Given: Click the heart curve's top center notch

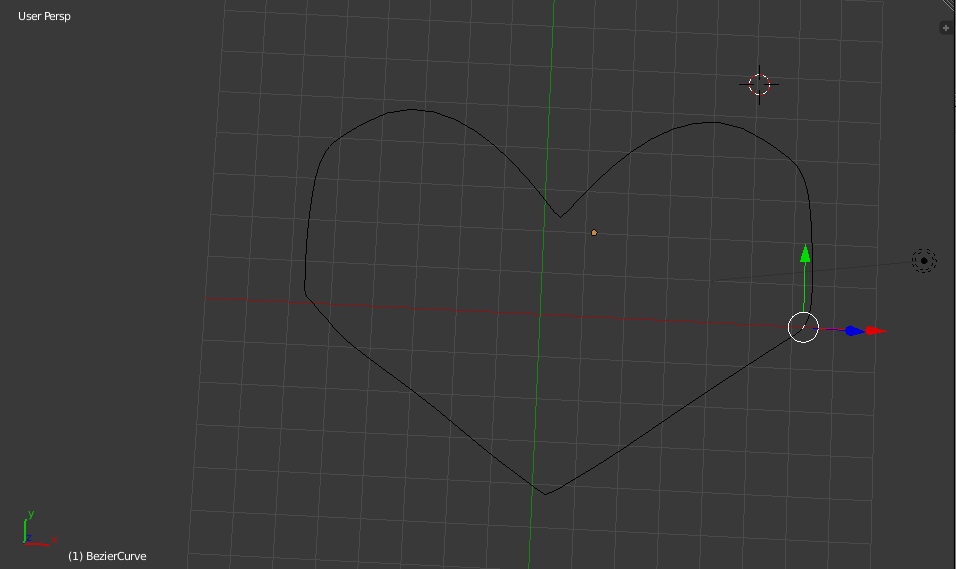Looking at the screenshot, I should [560, 215].
